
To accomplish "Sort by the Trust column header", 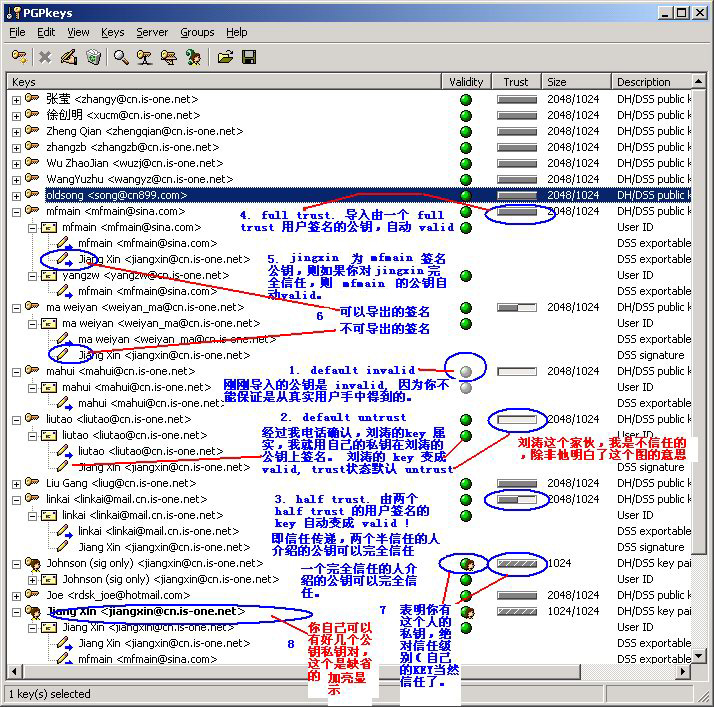I will click(x=516, y=82).
